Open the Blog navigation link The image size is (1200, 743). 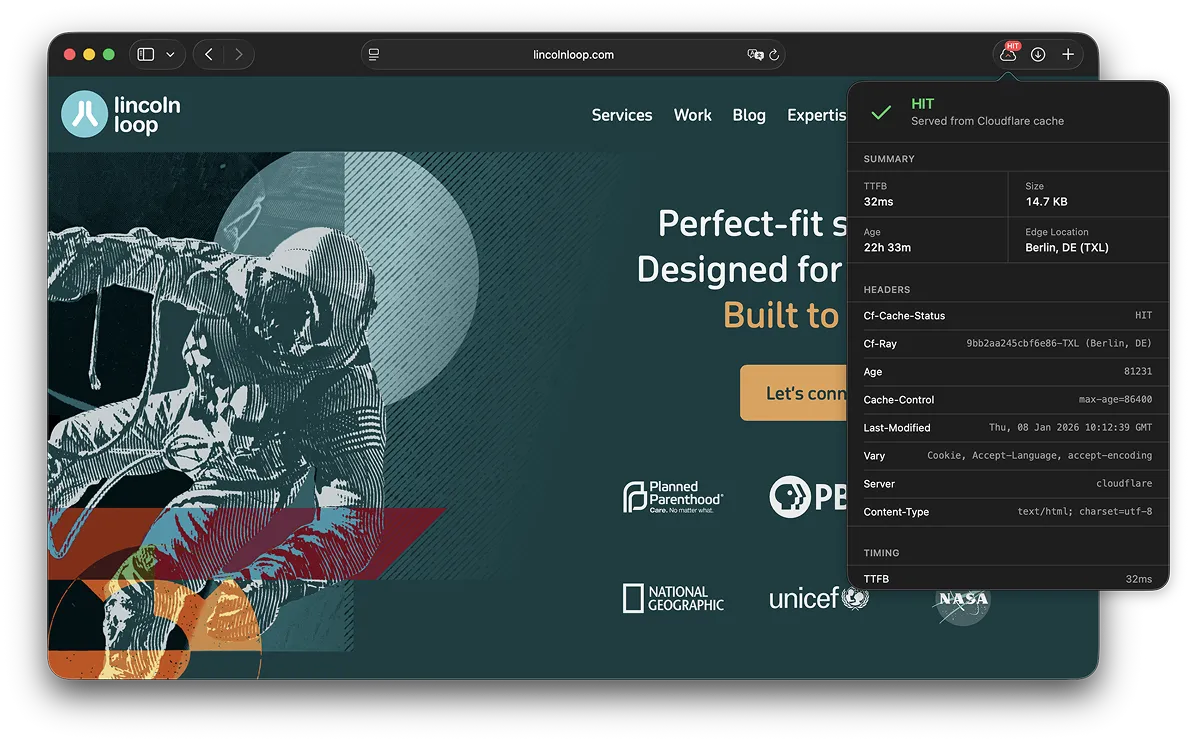[x=749, y=115]
